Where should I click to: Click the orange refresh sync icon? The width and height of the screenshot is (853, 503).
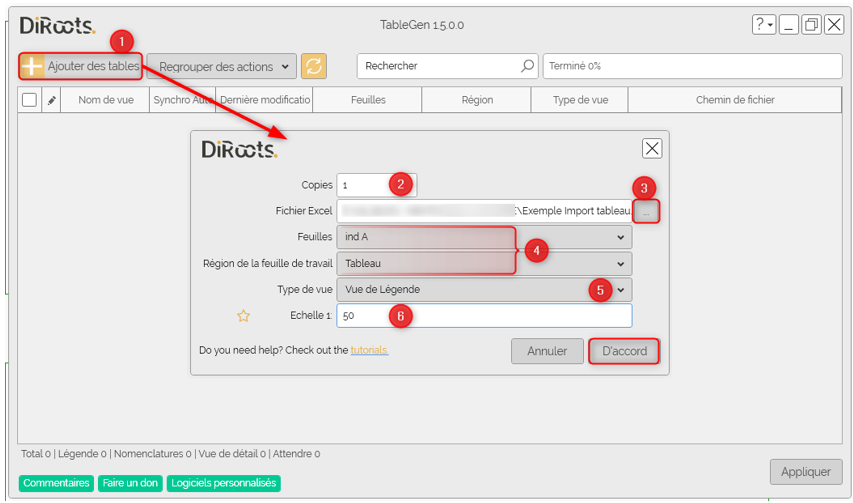[314, 67]
